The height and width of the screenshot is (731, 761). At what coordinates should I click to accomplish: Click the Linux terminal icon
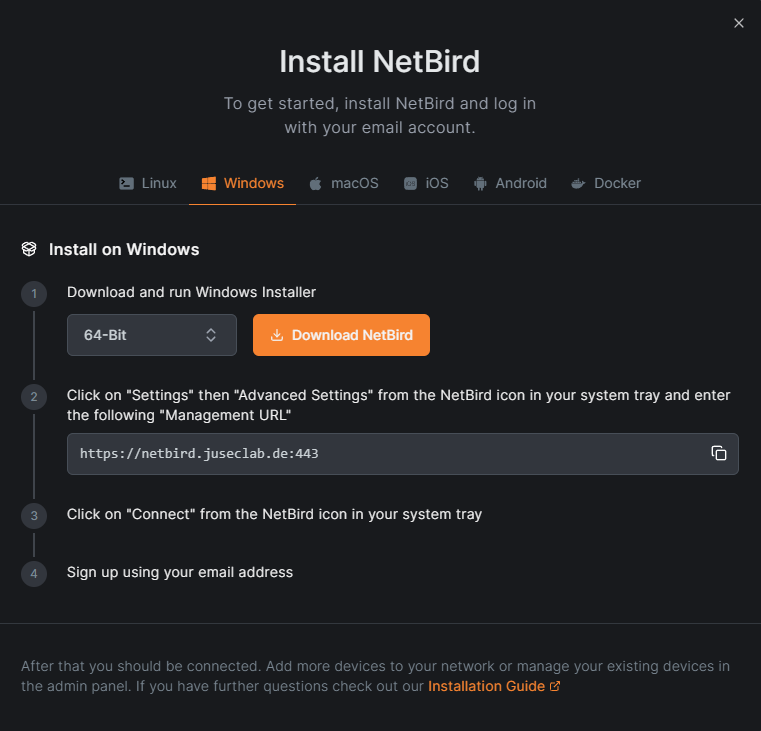coord(126,183)
